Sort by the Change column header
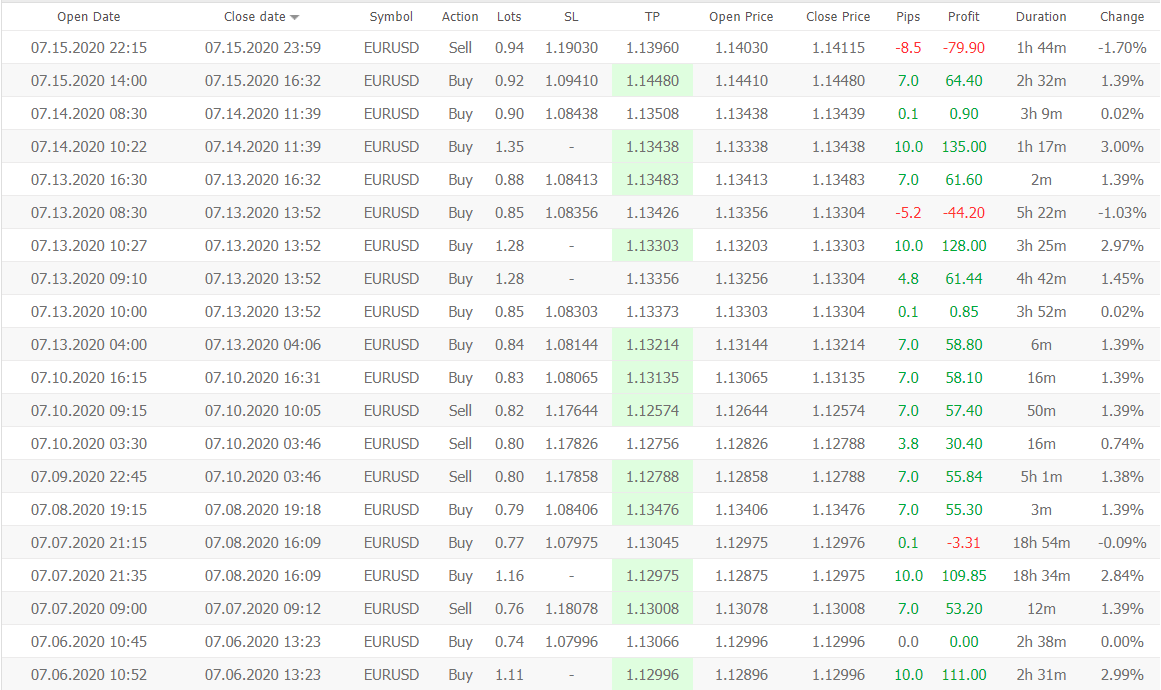Image resolution: width=1161 pixels, height=690 pixels. [1122, 16]
